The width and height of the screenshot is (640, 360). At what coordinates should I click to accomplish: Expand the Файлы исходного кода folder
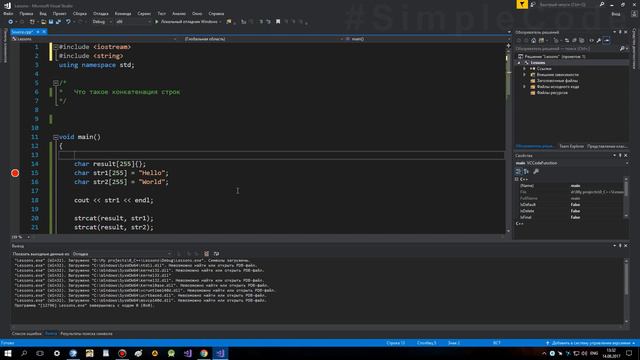pyautogui.click(x=524, y=87)
